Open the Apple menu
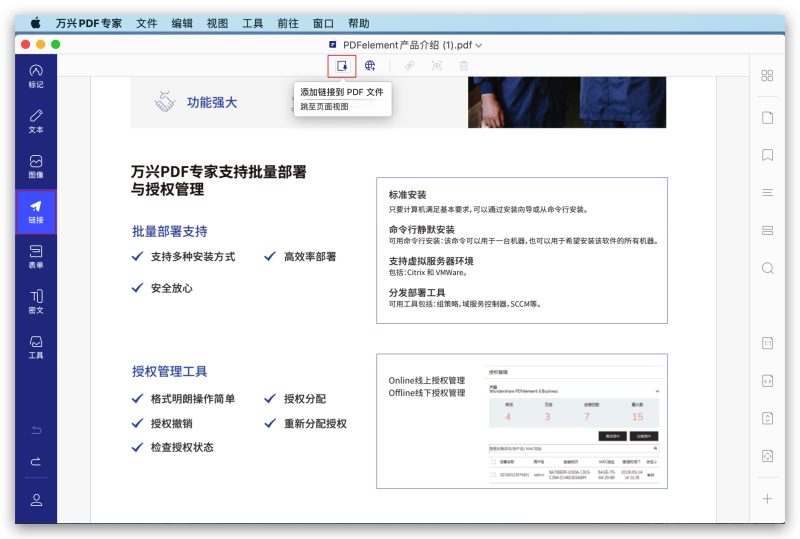 35,23
